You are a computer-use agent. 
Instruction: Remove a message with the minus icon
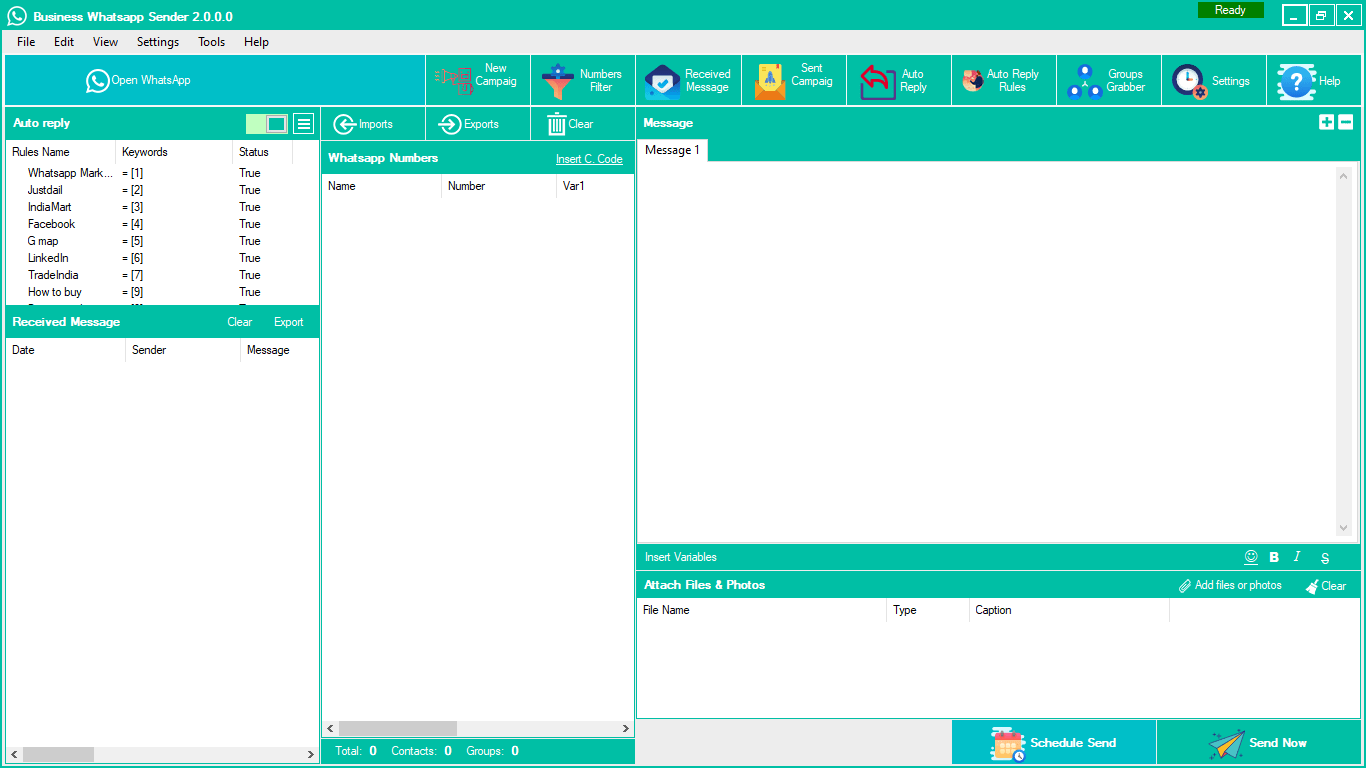[1346, 122]
